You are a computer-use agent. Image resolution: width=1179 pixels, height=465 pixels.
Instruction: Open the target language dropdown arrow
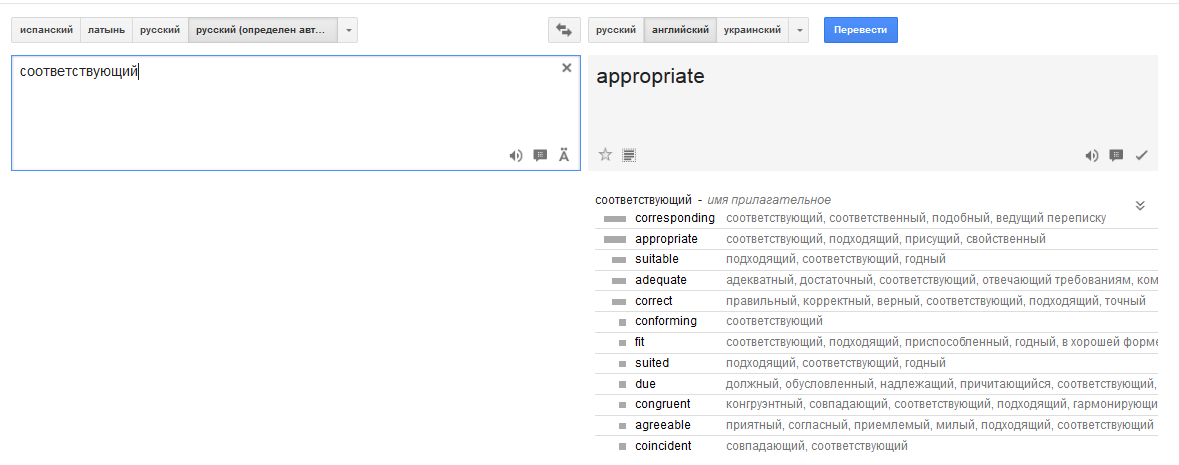(x=799, y=30)
